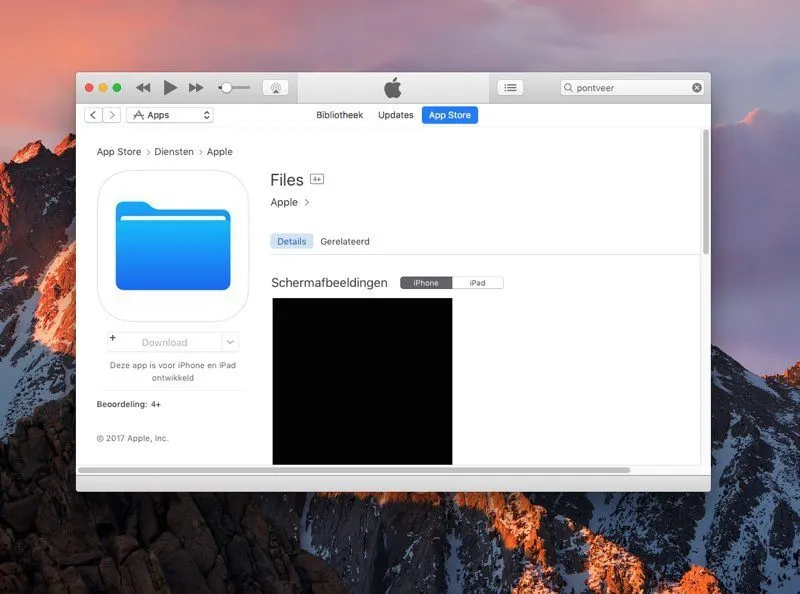Click the App Store breadcrumb link
Image resolution: width=800 pixels, height=594 pixels.
[x=119, y=152]
